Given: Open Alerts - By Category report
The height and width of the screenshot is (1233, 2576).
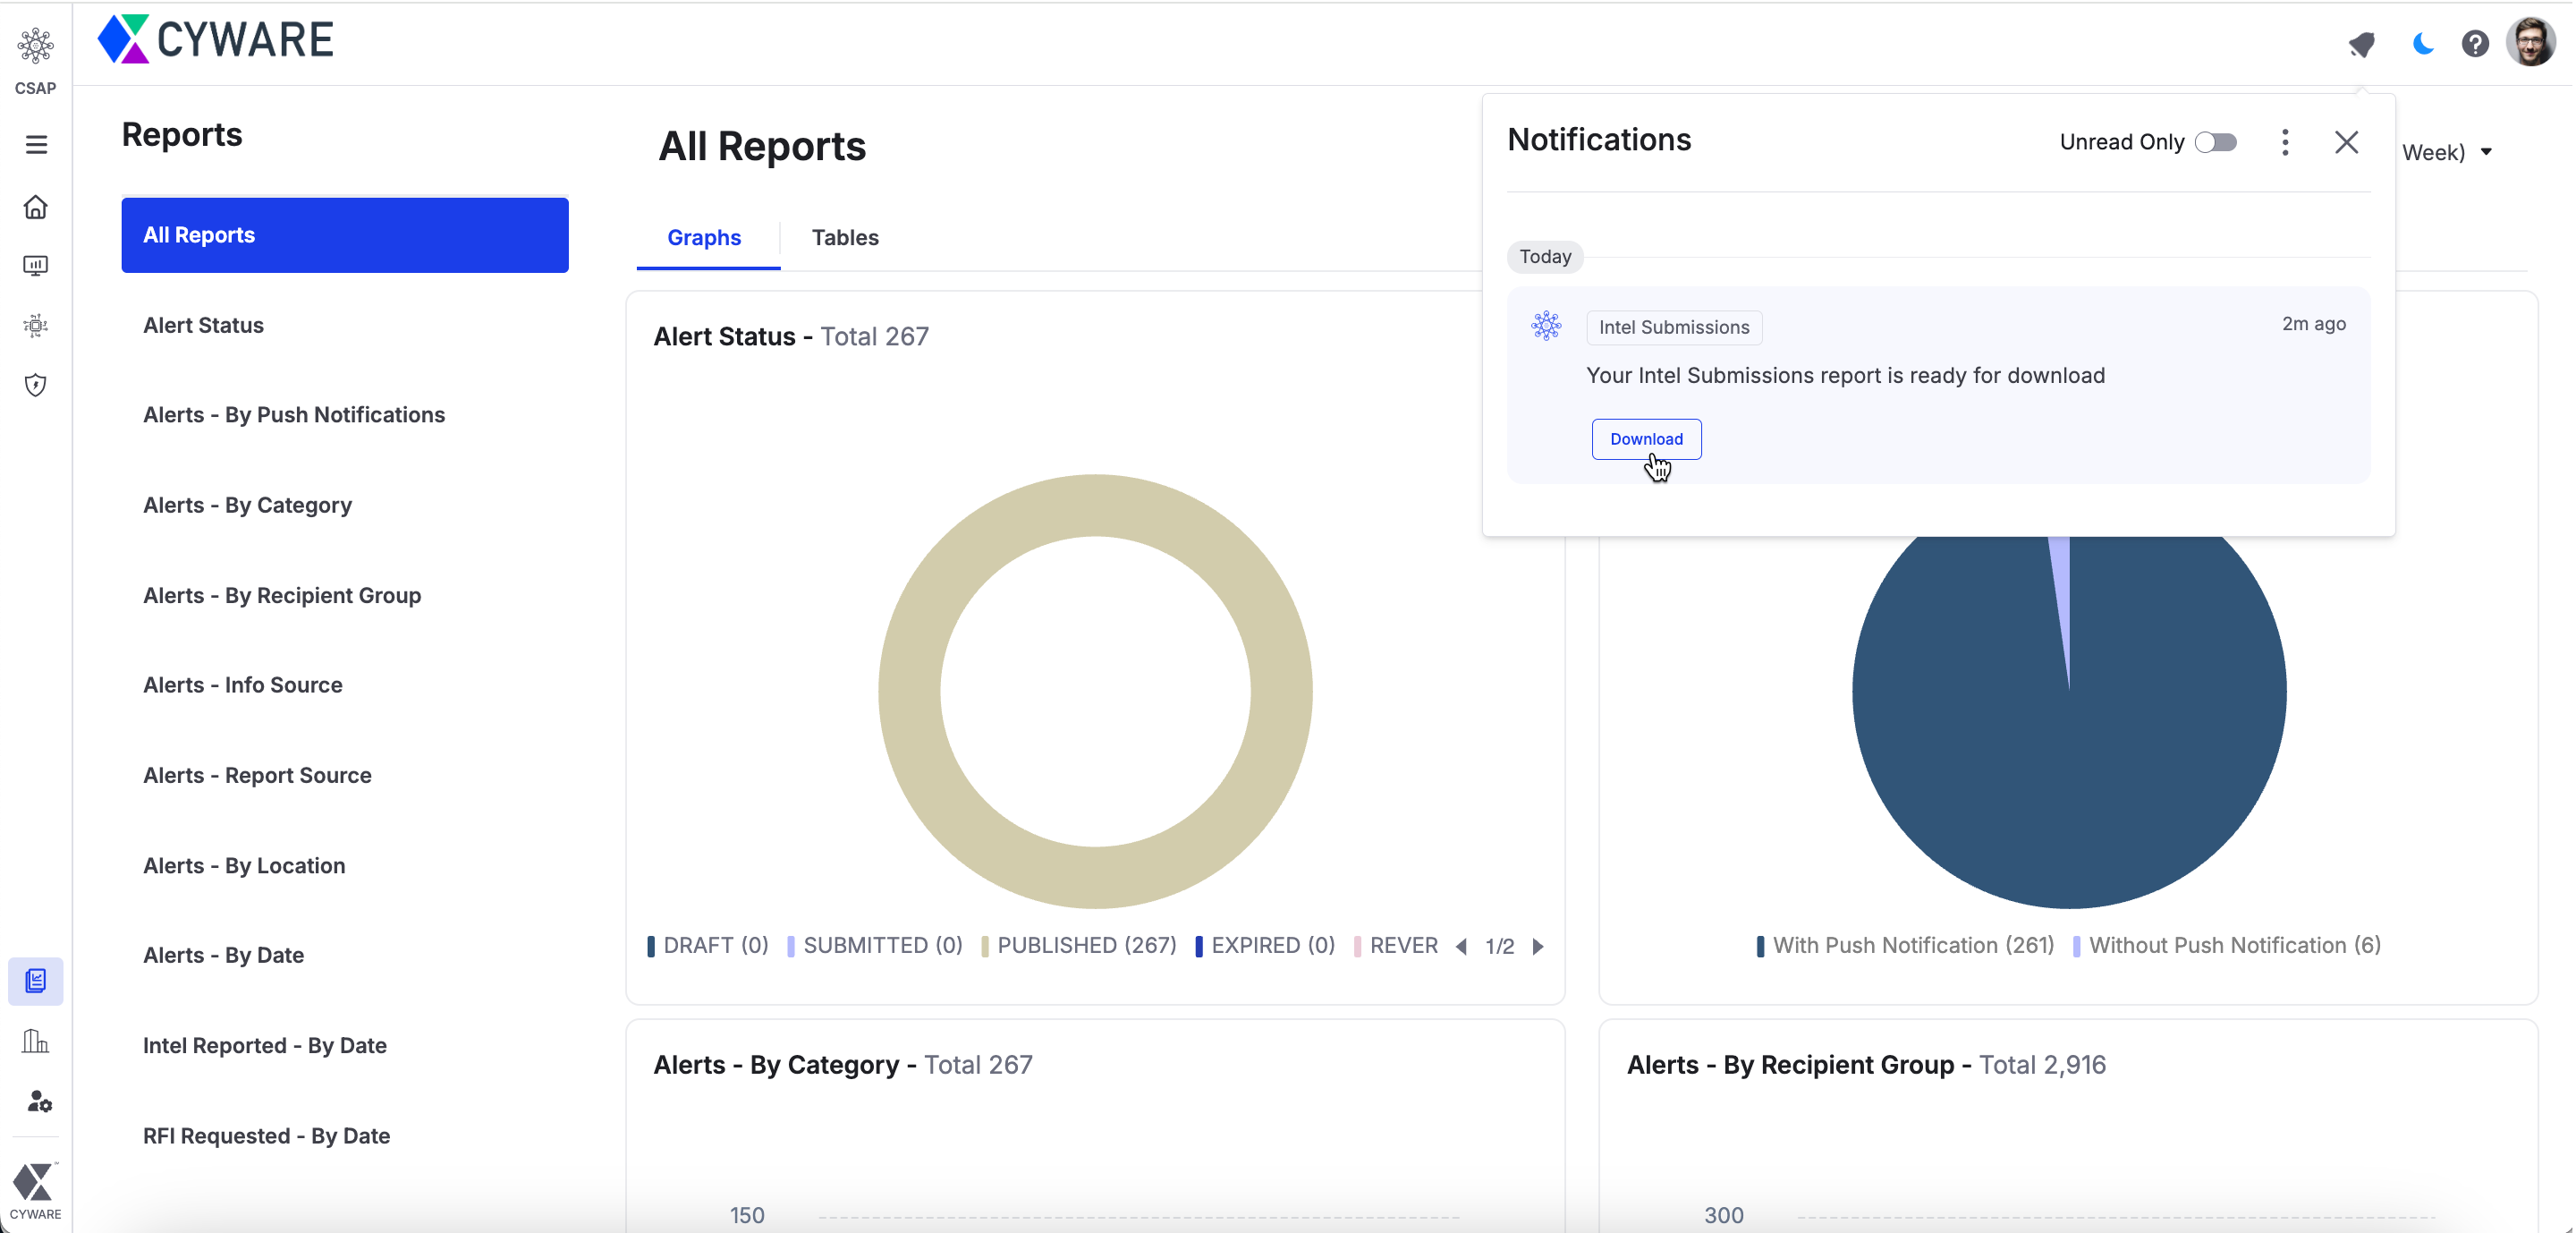Looking at the screenshot, I should [248, 506].
